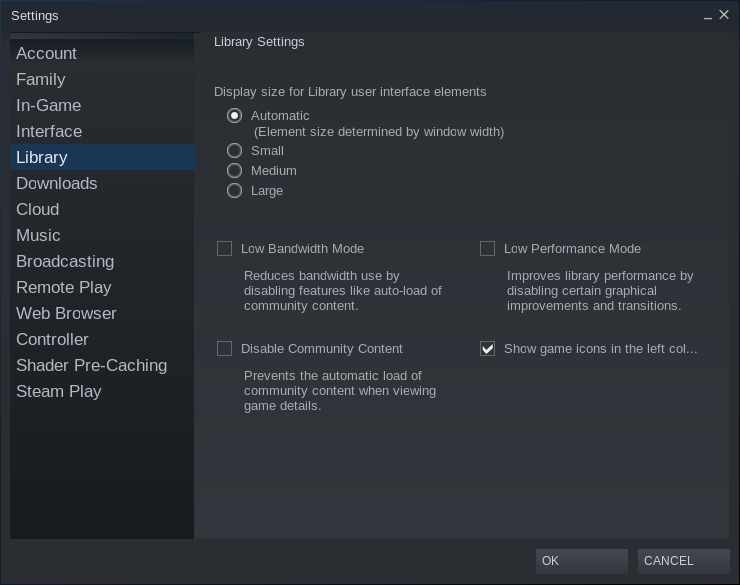Screen dimensions: 740x585
Task: Open Shader Pre-Caching settings
Action: click(x=102, y=365)
